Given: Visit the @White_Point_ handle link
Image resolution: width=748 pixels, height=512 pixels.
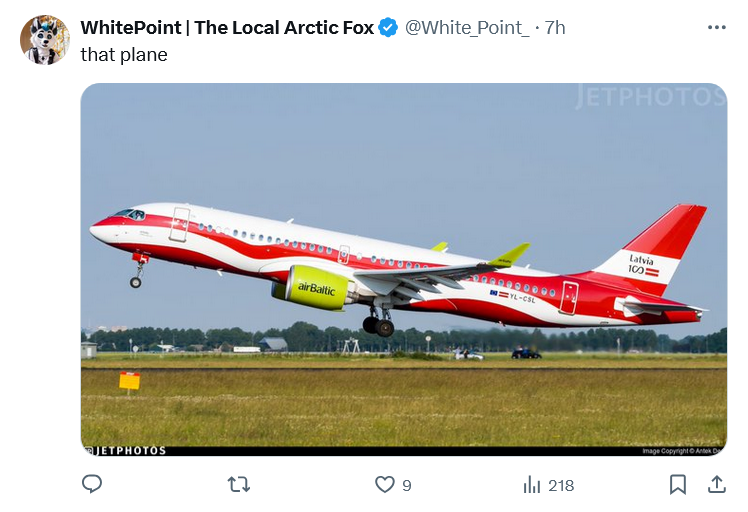Looking at the screenshot, I should pyautogui.click(x=467, y=28).
